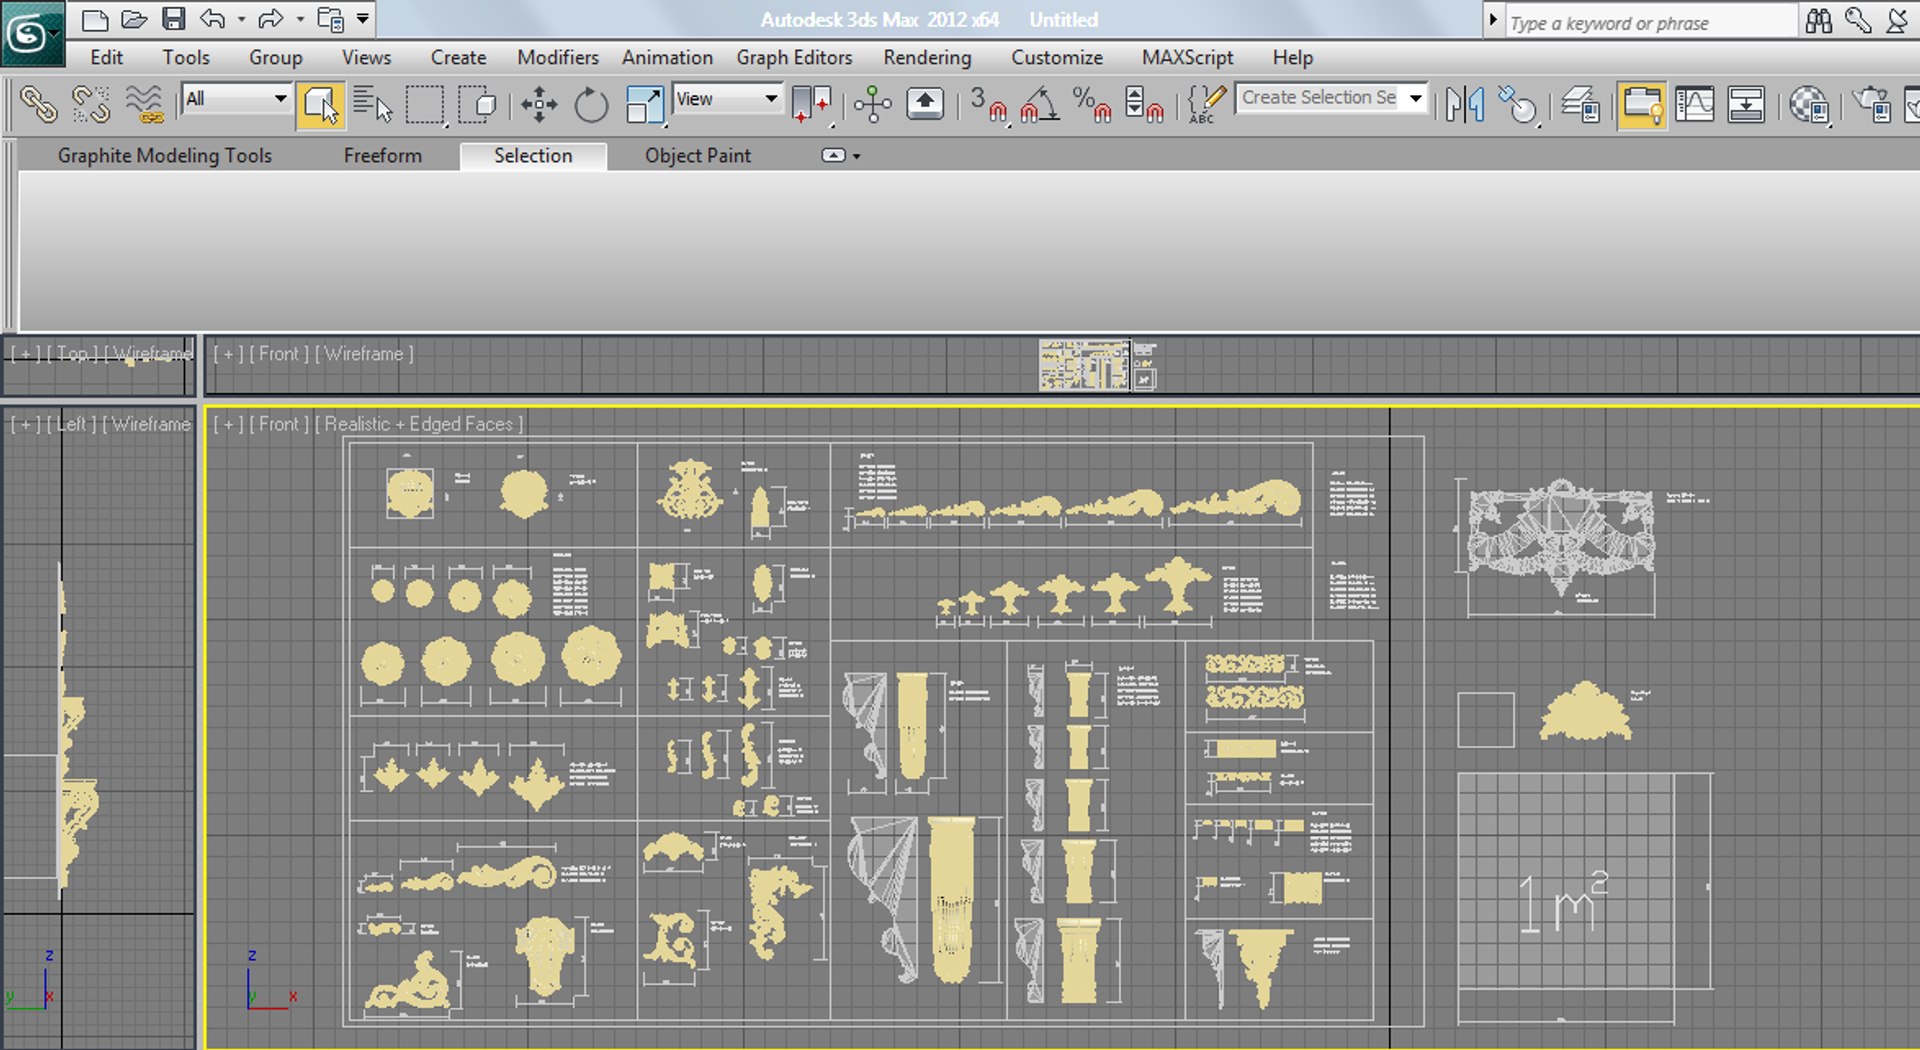Activate the Select and Rotate tool

click(591, 104)
